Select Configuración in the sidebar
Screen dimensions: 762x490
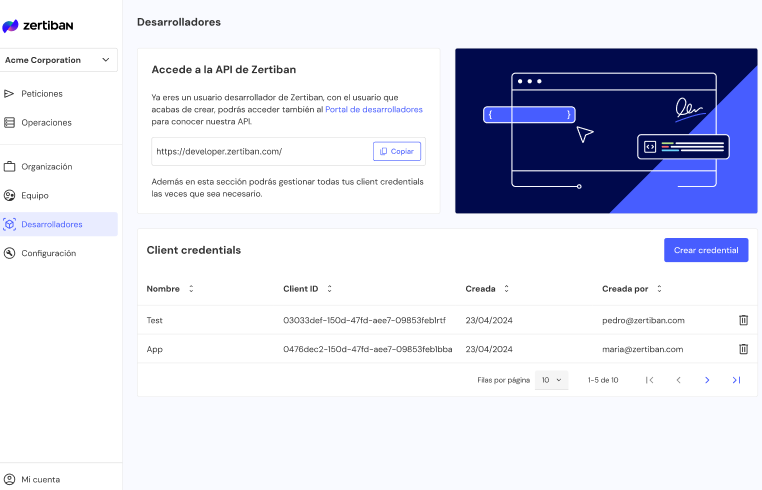coord(48,253)
